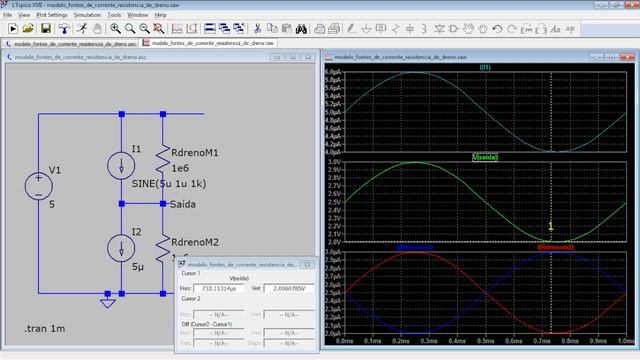Open the View menu
Viewport: 640px width, 360px height.
[x=24, y=15]
